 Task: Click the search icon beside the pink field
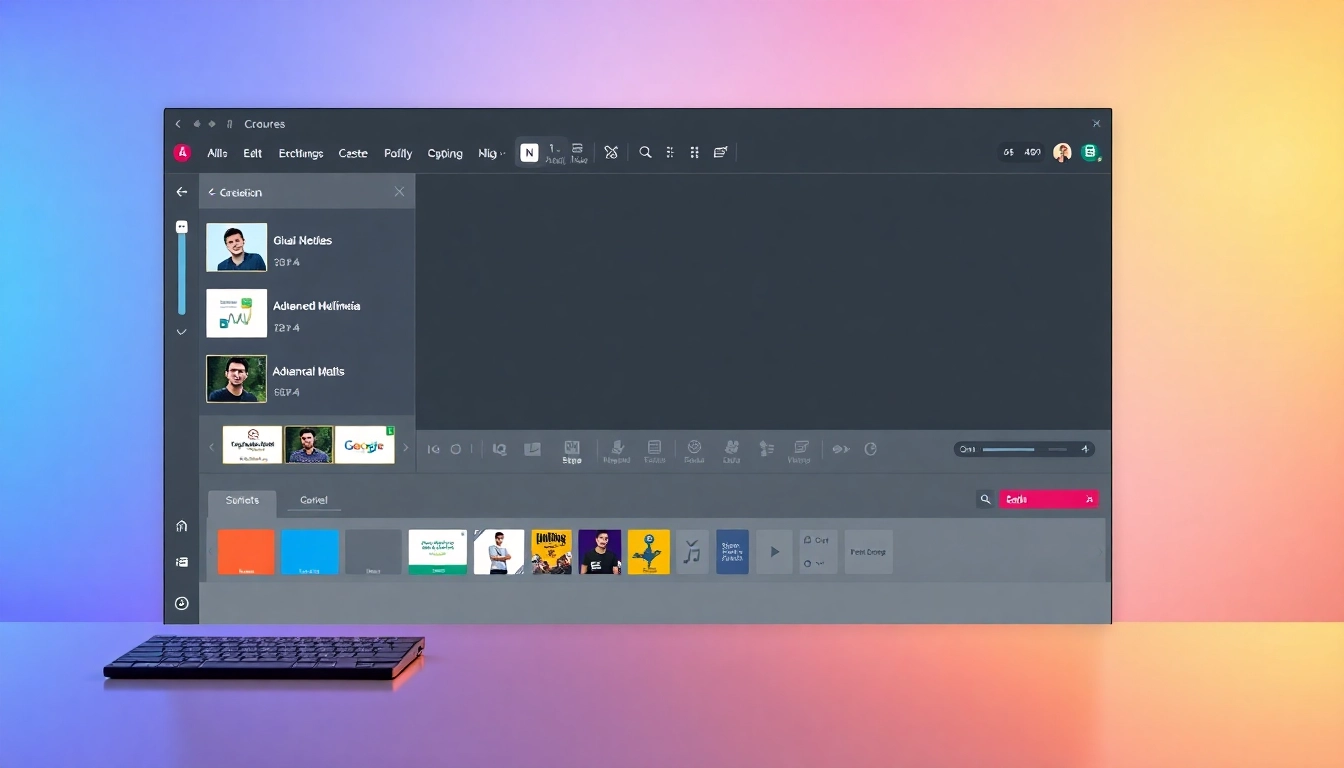point(985,499)
